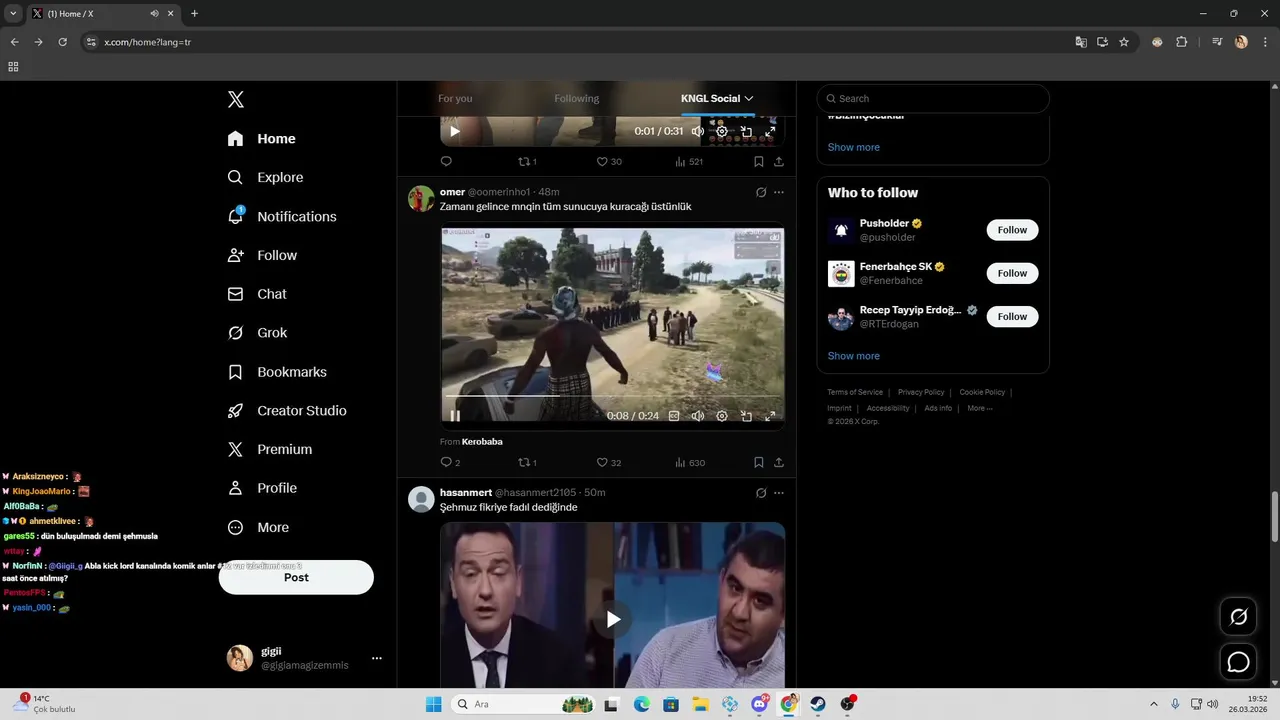Switch to the Following tab
Screen dimensions: 1280x720
pos(577,98)
